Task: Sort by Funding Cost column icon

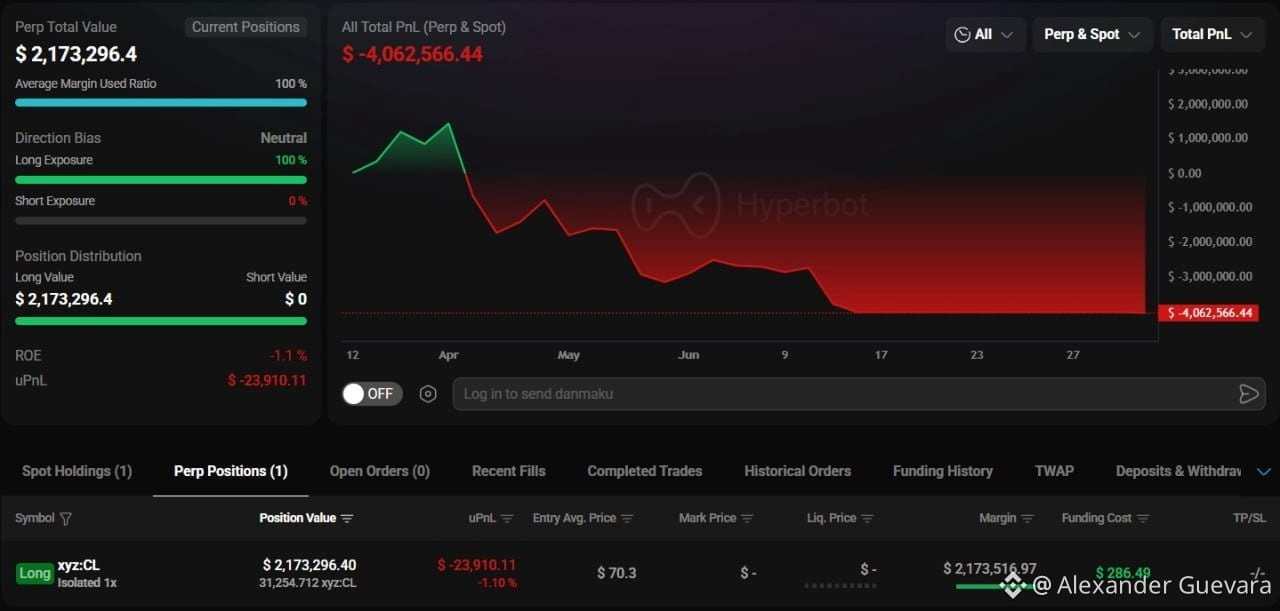Action: pos(1143,519)
